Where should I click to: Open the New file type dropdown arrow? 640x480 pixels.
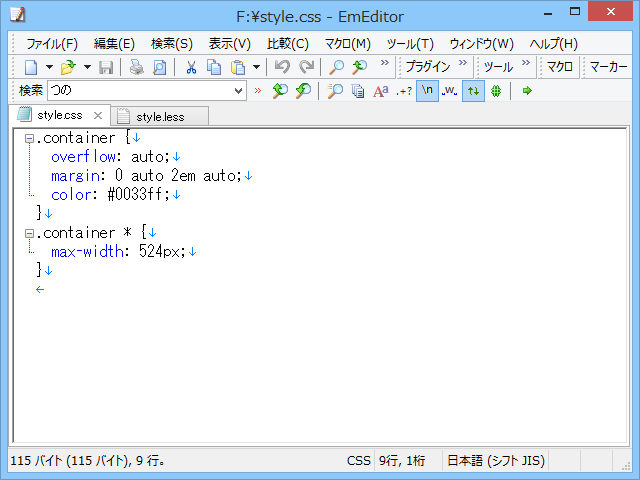[49, 67]
